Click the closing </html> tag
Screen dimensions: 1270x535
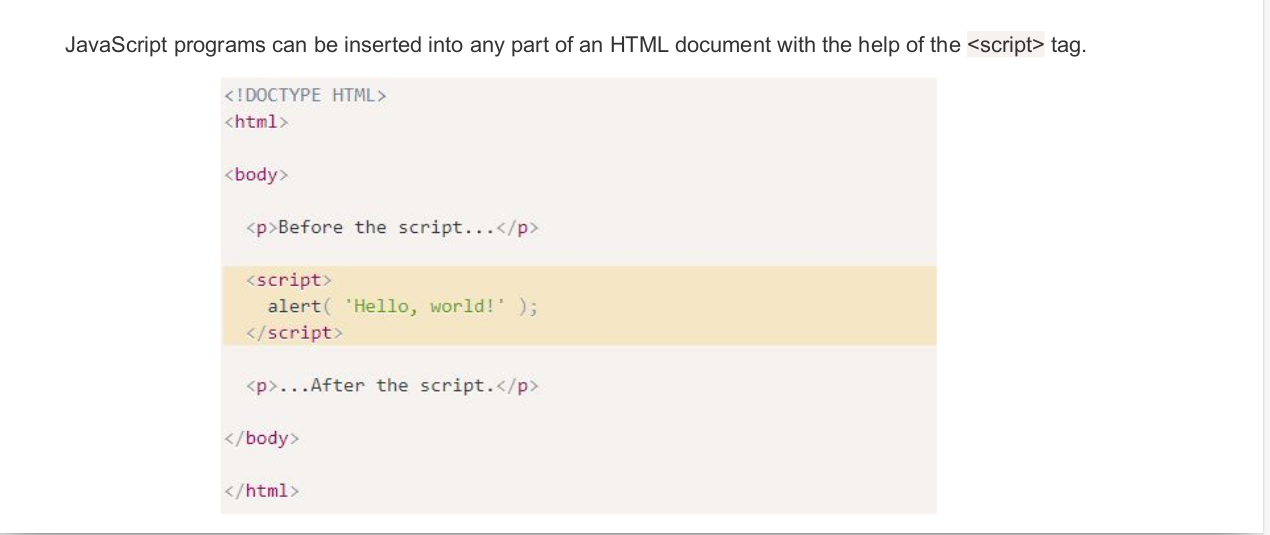point(261,491)
